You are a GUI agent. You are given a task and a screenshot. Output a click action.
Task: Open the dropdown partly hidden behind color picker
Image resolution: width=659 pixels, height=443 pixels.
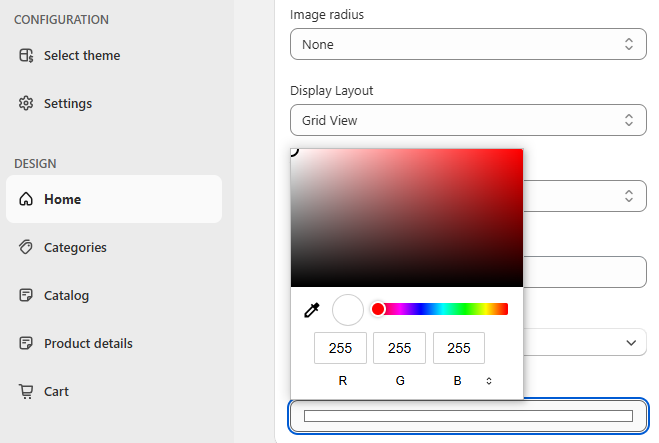coord(585,196)
